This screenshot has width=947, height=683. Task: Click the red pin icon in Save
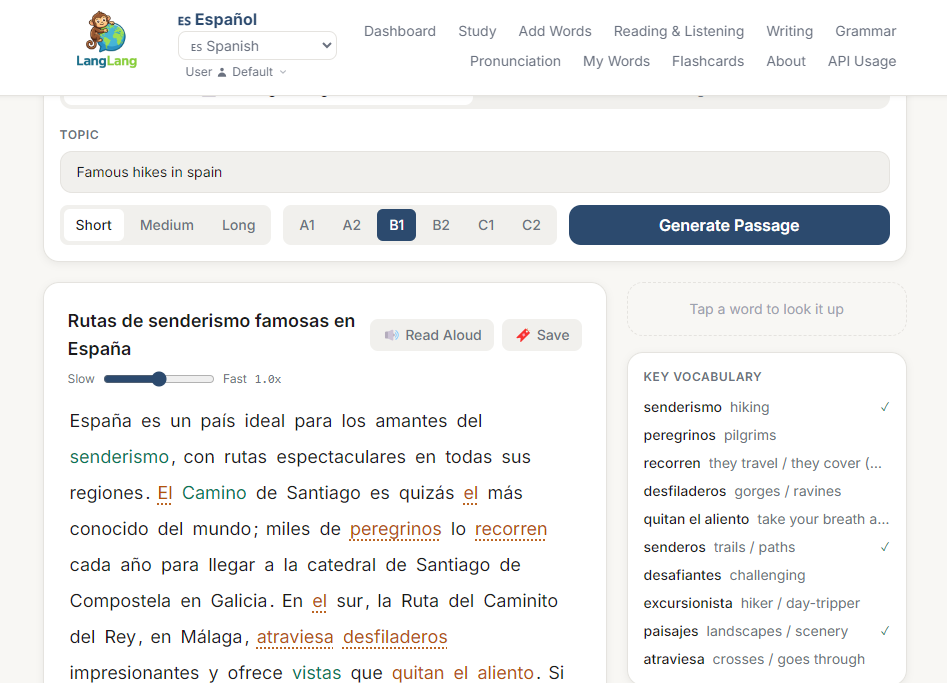coord(523,335)
